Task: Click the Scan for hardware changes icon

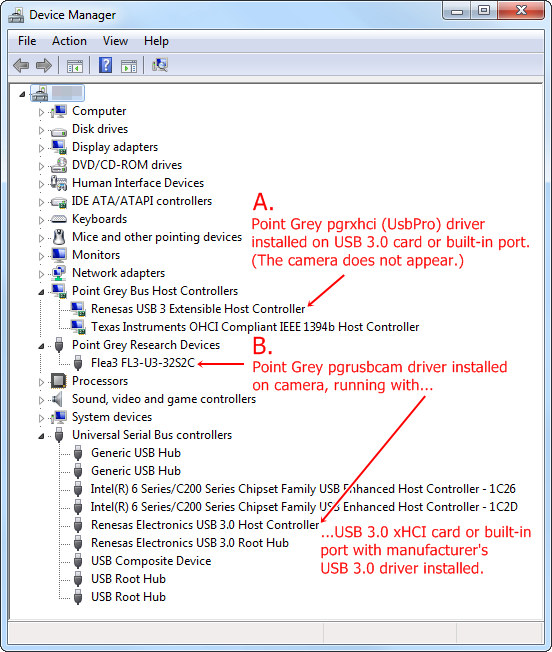Action: tap(160, 65)
